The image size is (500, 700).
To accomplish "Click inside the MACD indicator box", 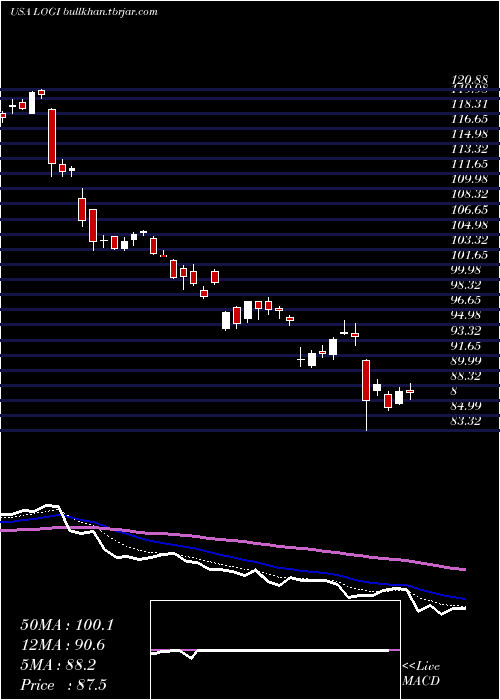I will click(x=275, y=650).
